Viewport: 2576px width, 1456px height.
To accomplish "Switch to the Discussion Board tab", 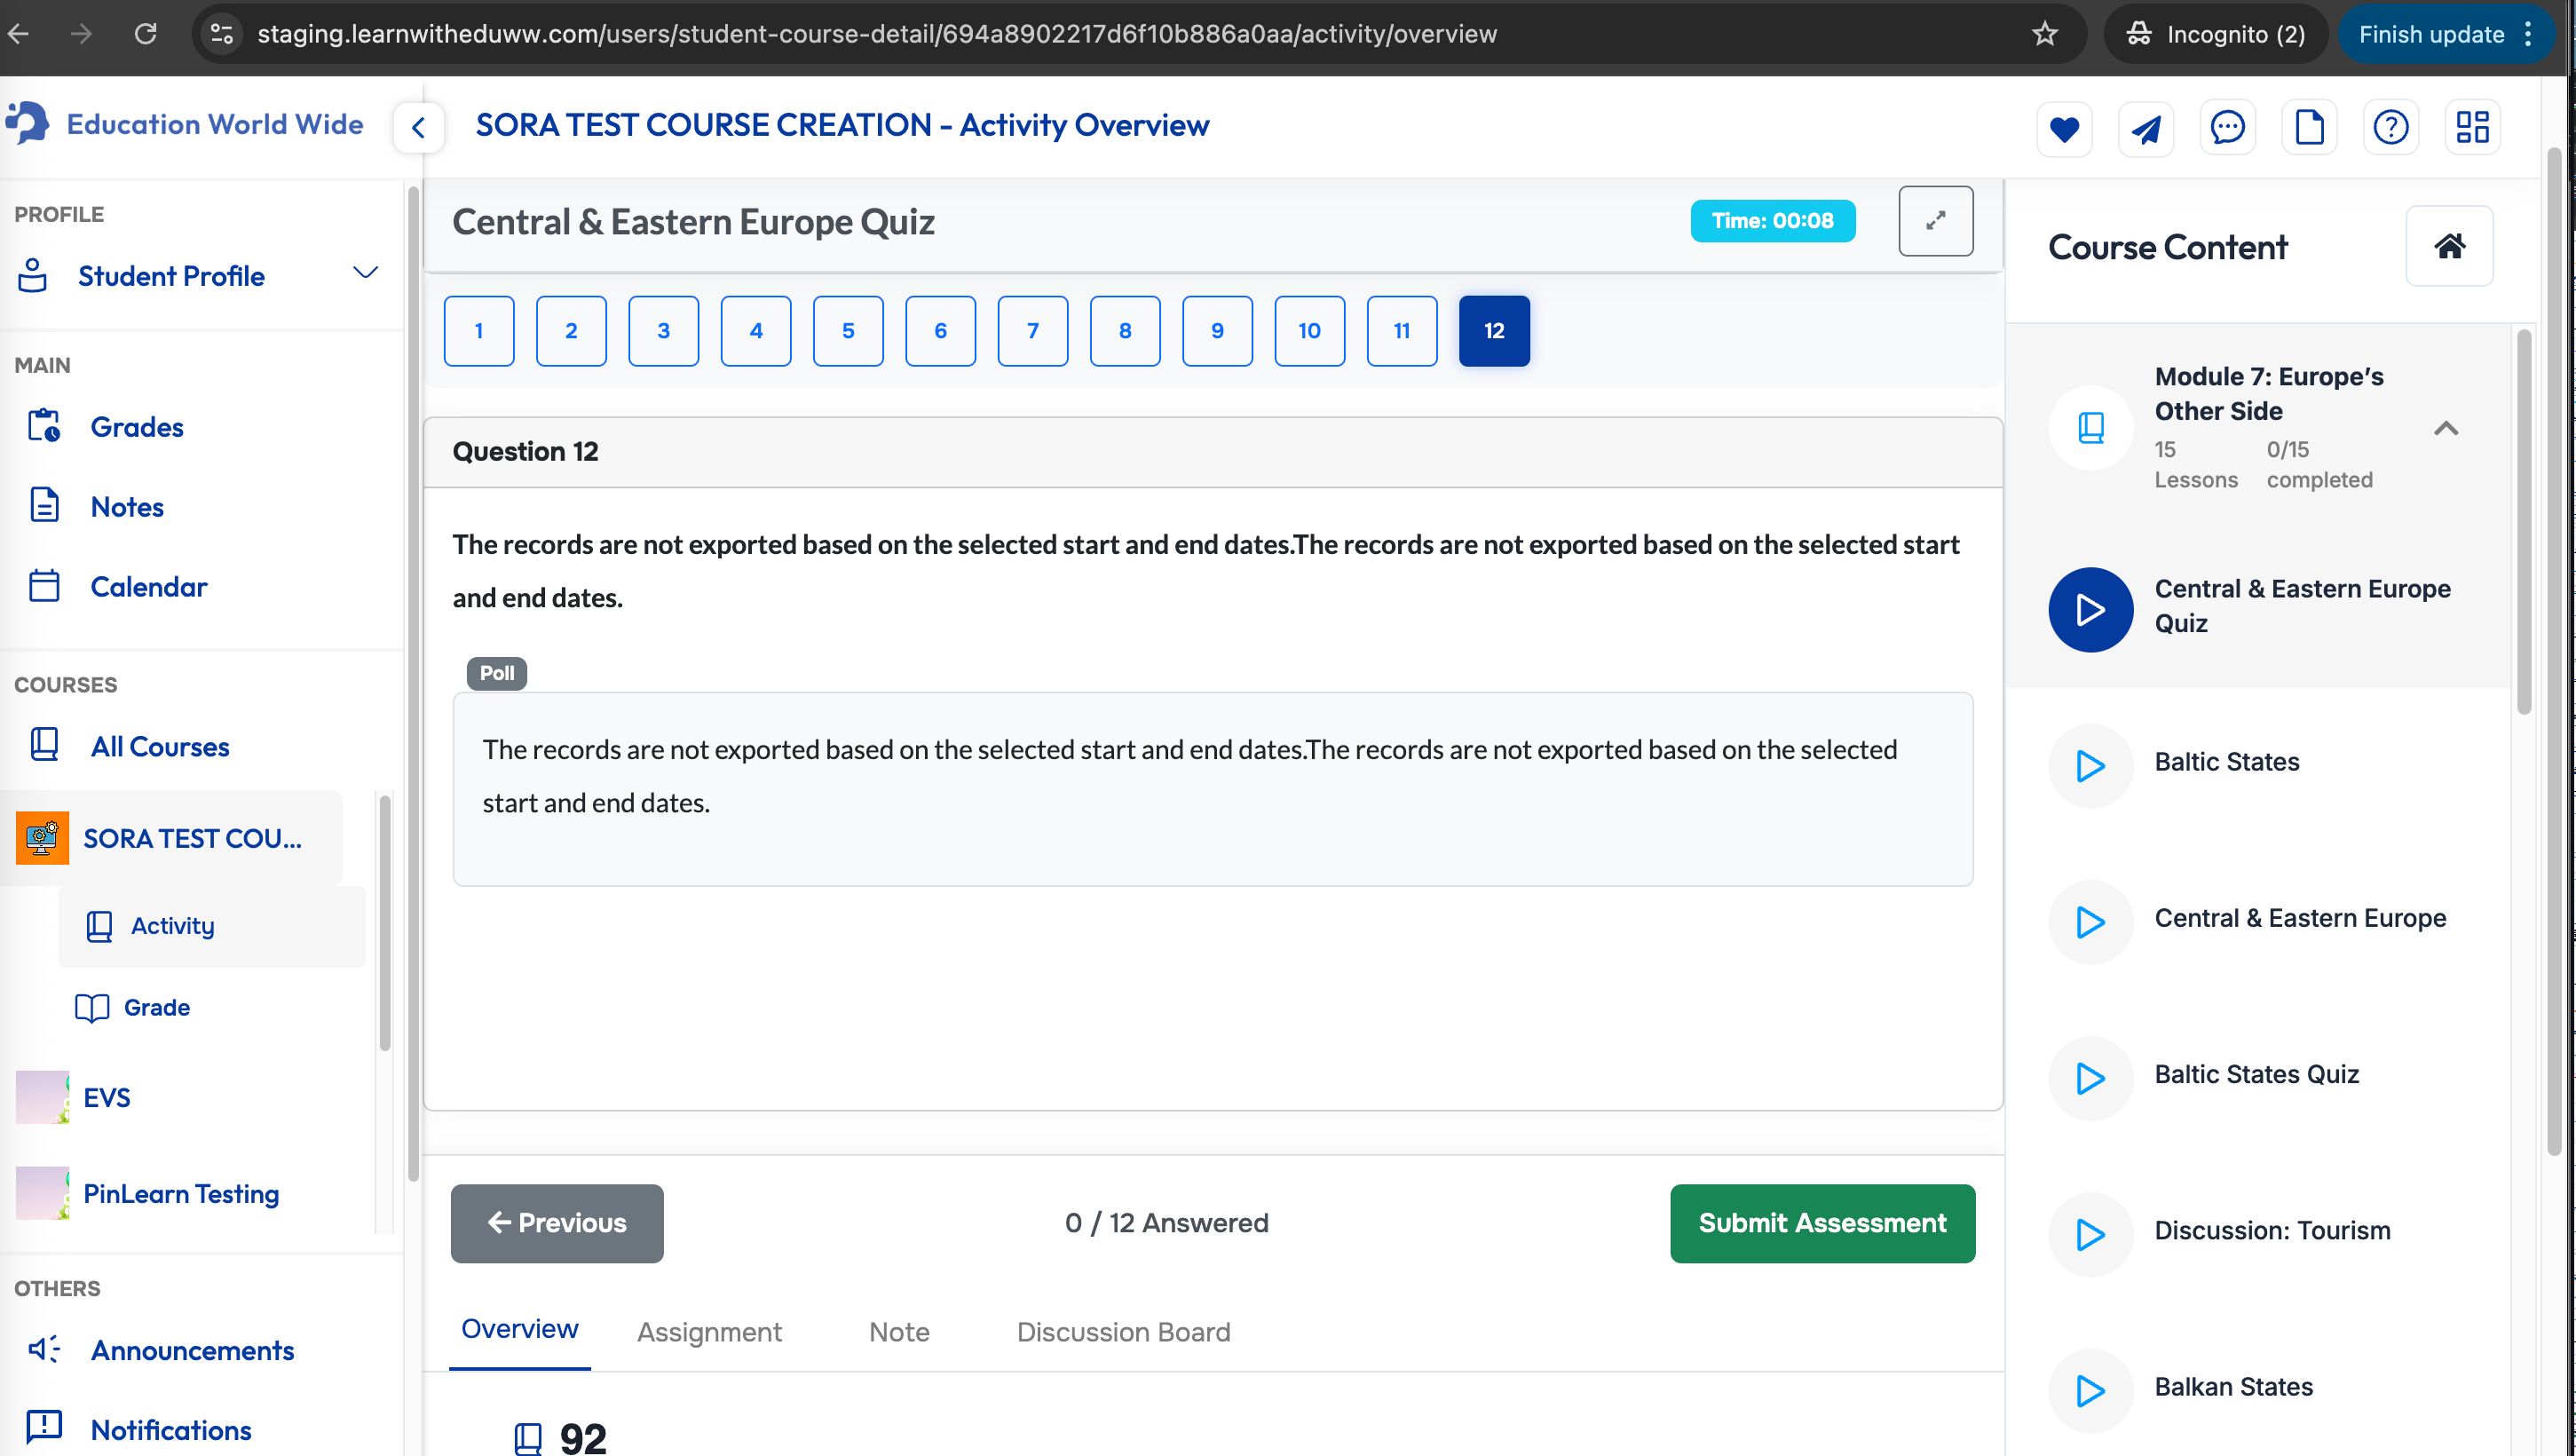I will (x=1123, y=1332).
